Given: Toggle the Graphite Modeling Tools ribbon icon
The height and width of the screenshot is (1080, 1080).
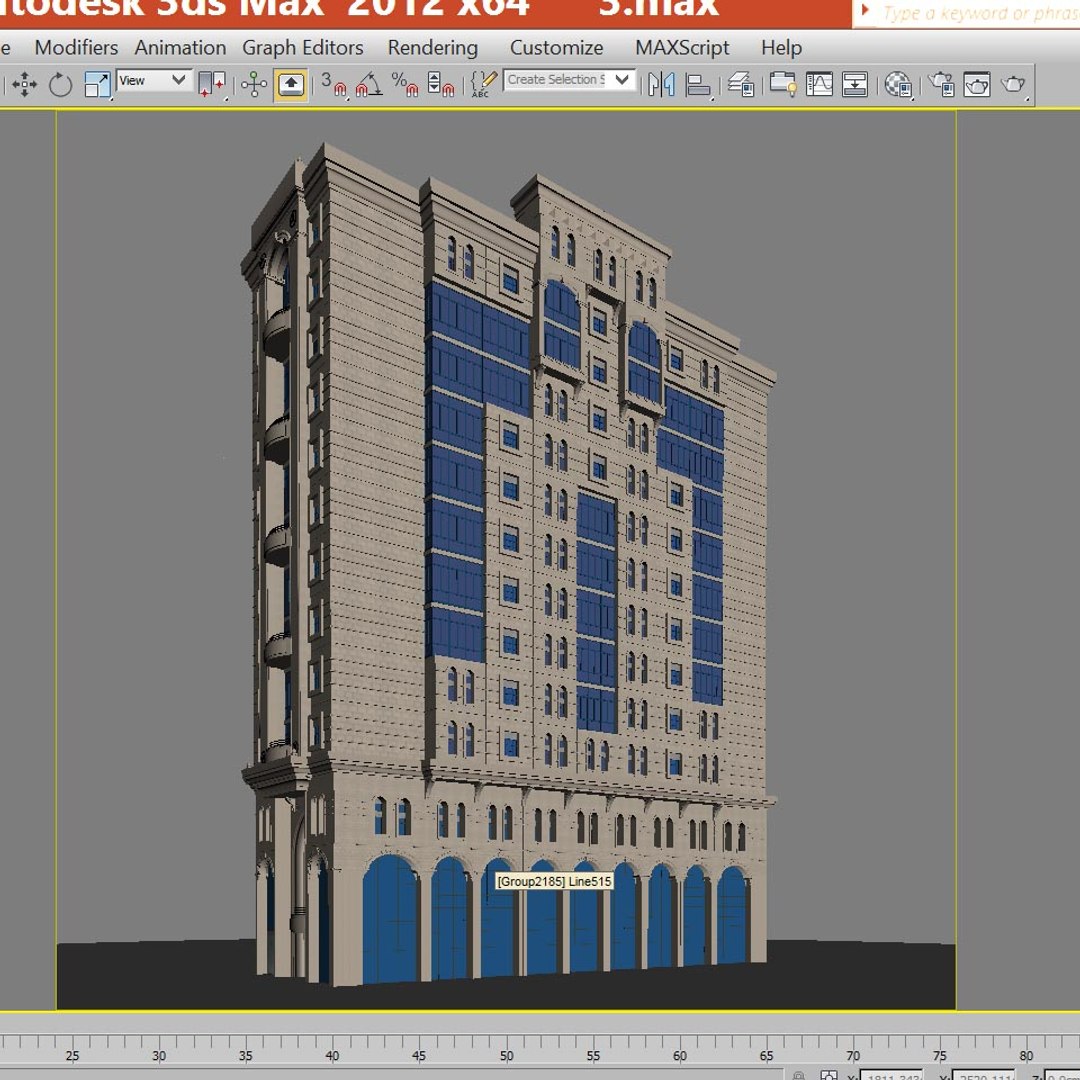Looking at the screenshot, I should tap(783, 85).
